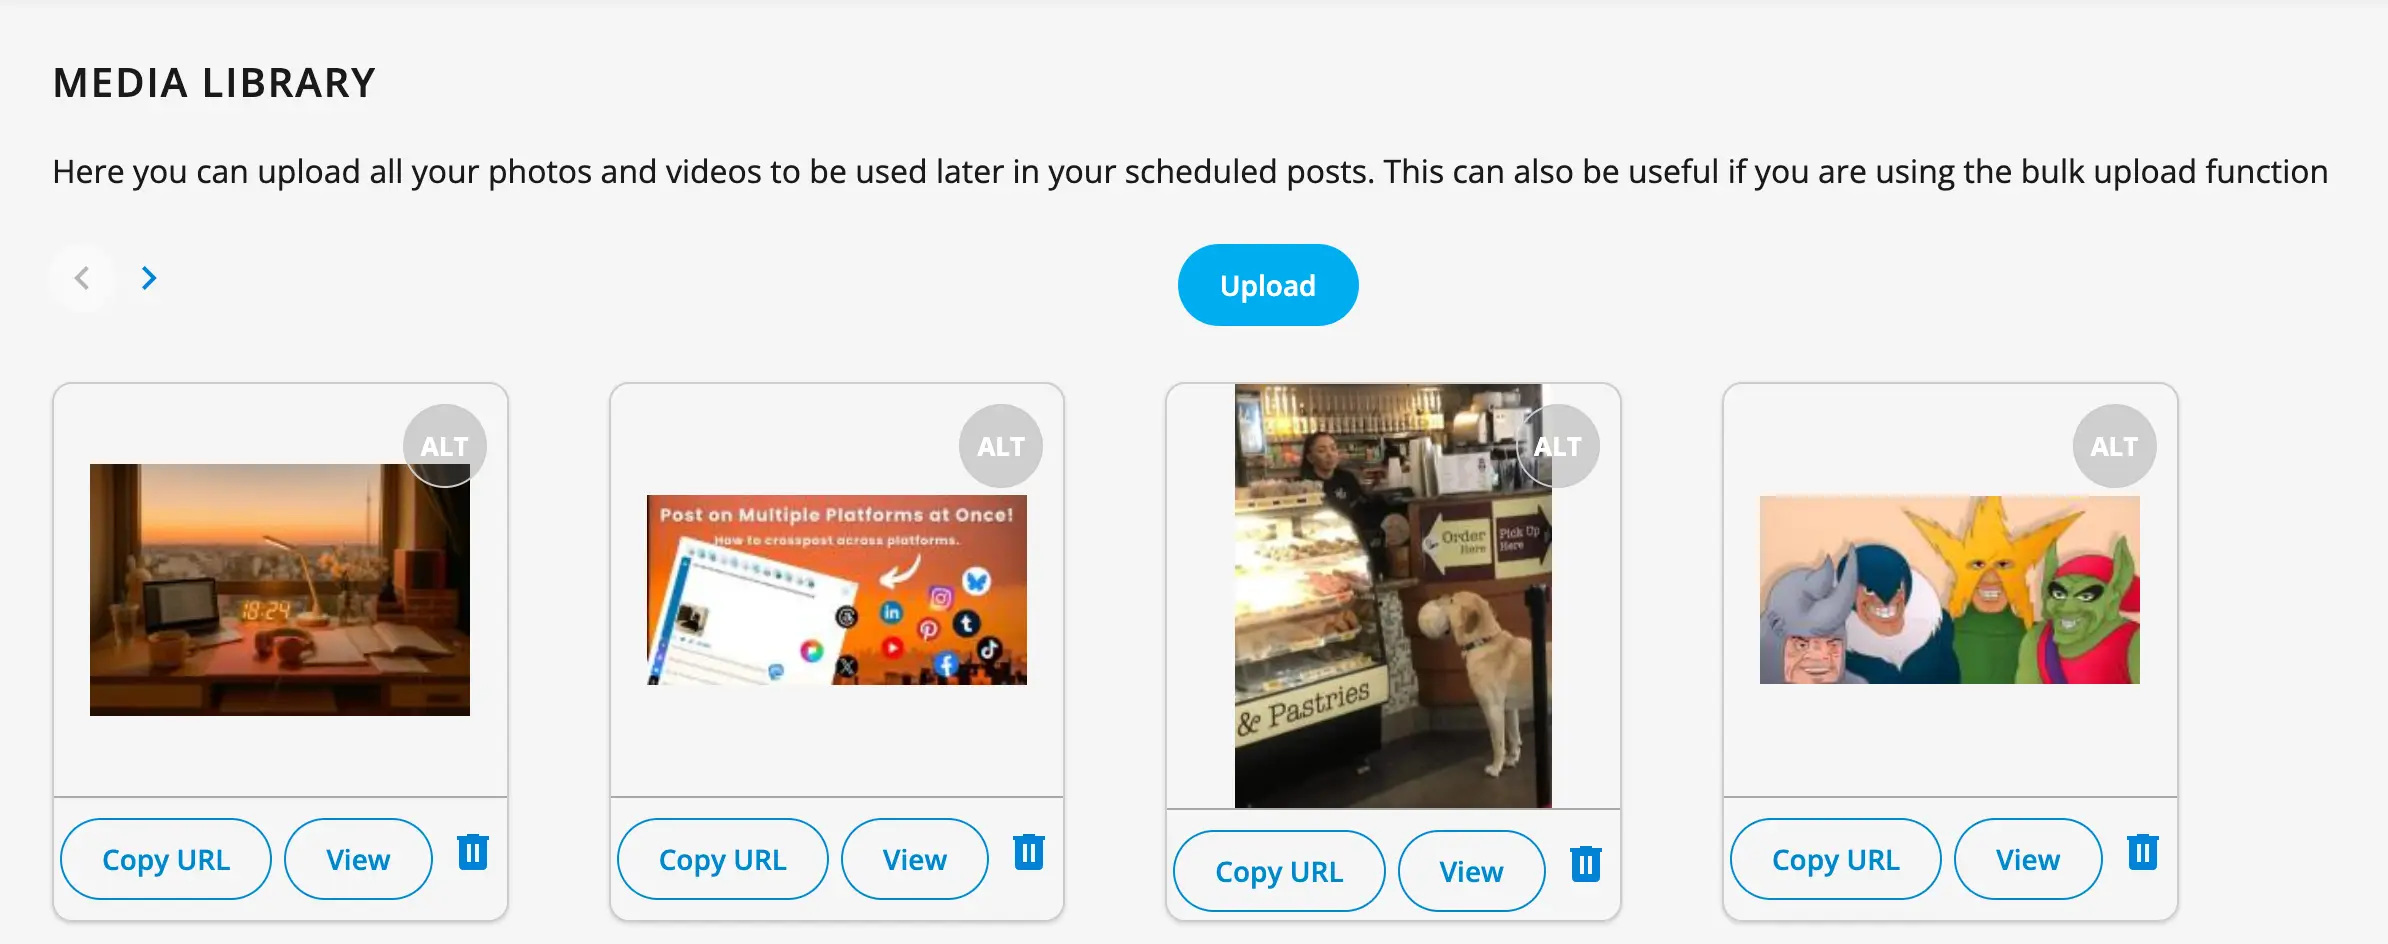Image resolution: width=2388 pixels, height=944 pixels.
Task: Click trash icon for bakery dog photo
Action: (1585, 865)
